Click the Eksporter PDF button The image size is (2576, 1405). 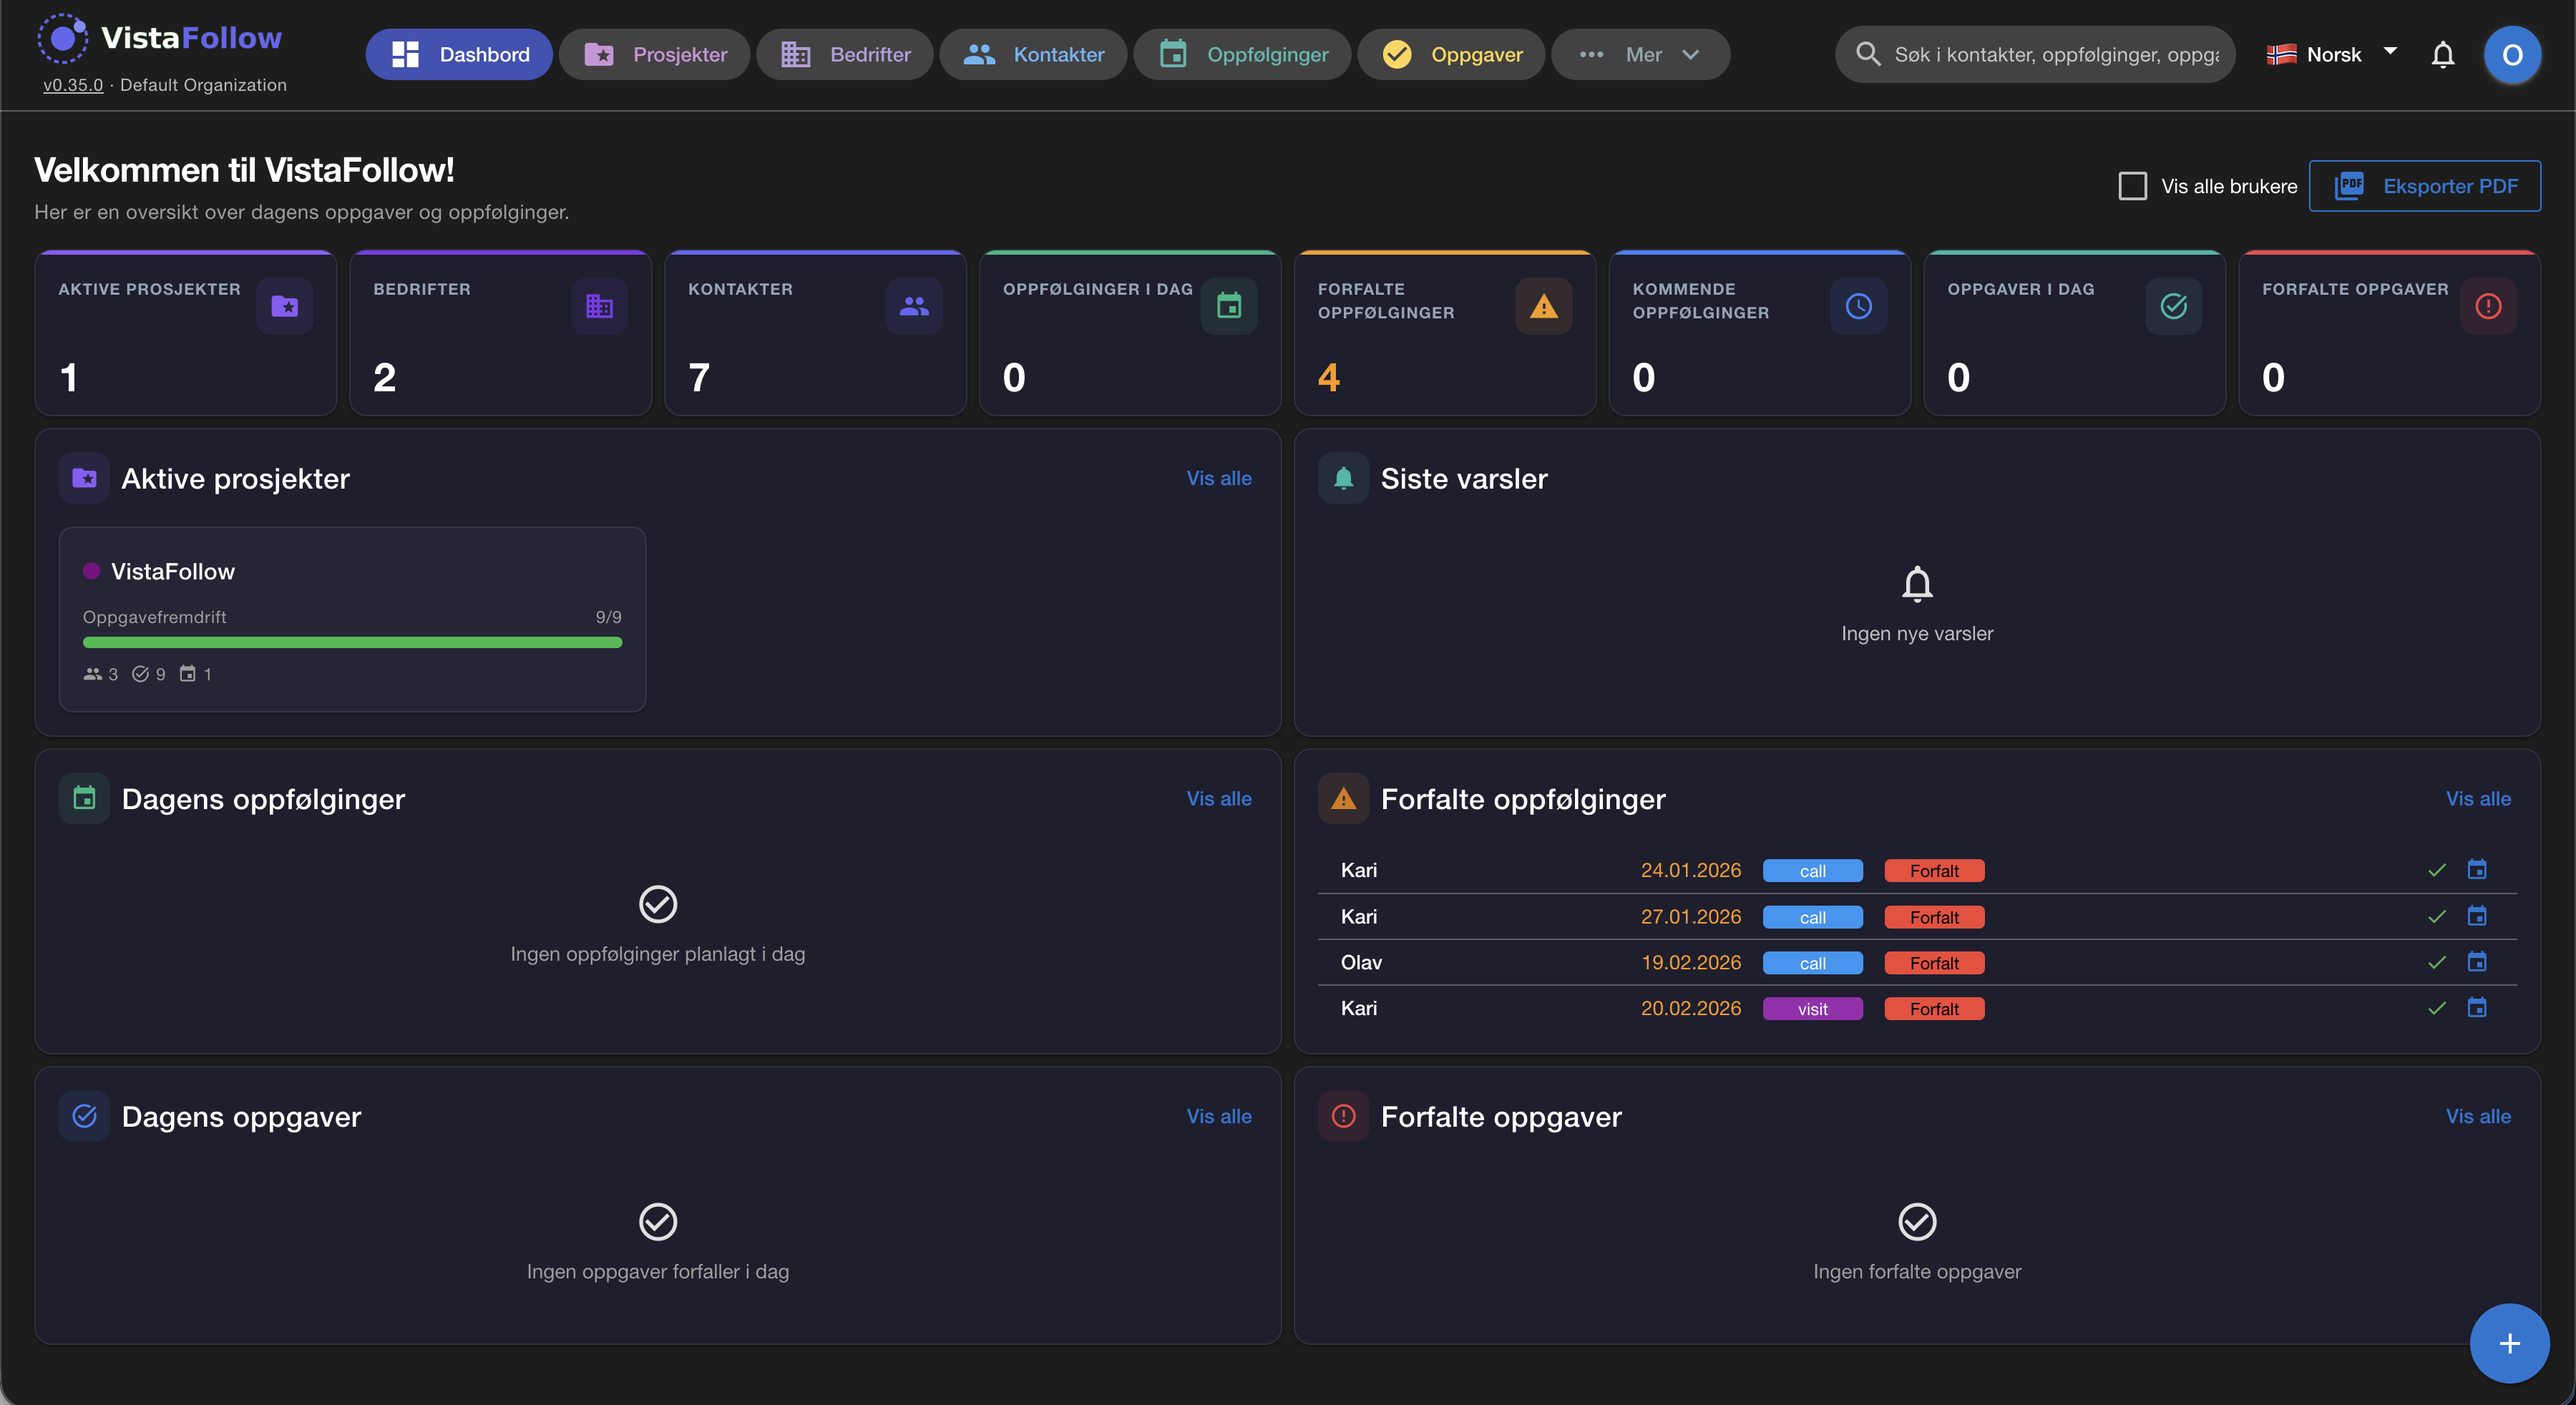click(x=2424, y=186)
